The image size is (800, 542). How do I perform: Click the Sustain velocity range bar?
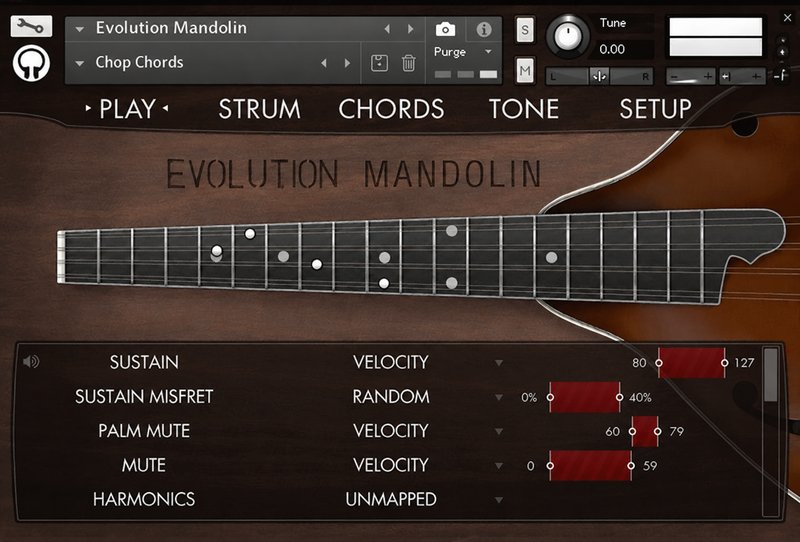coord(691,363)
